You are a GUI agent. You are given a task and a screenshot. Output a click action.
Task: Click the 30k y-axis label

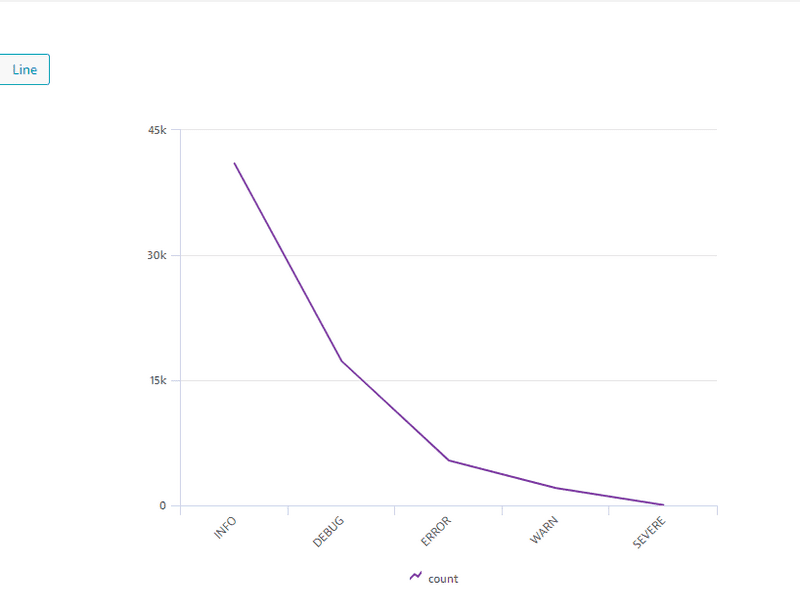pos(157,255)
